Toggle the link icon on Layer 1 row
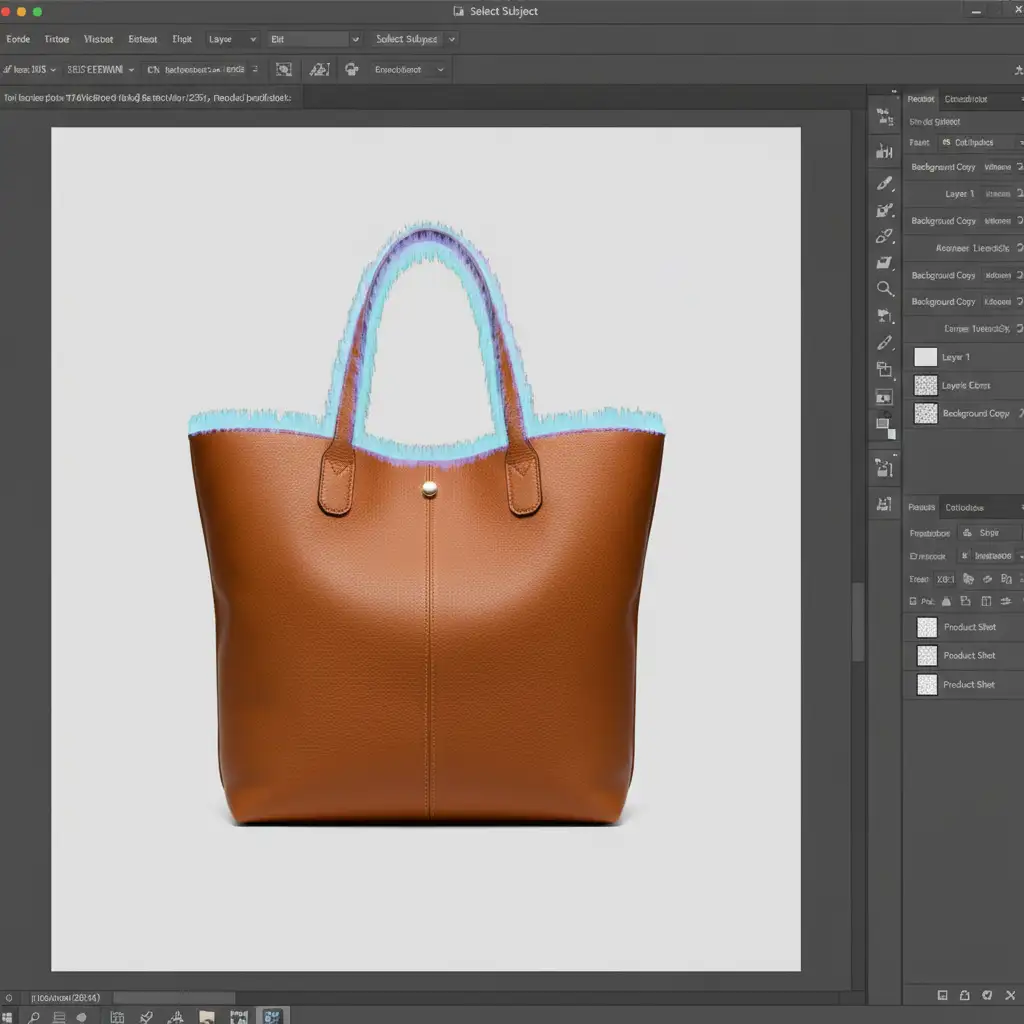 [1019, 194]
